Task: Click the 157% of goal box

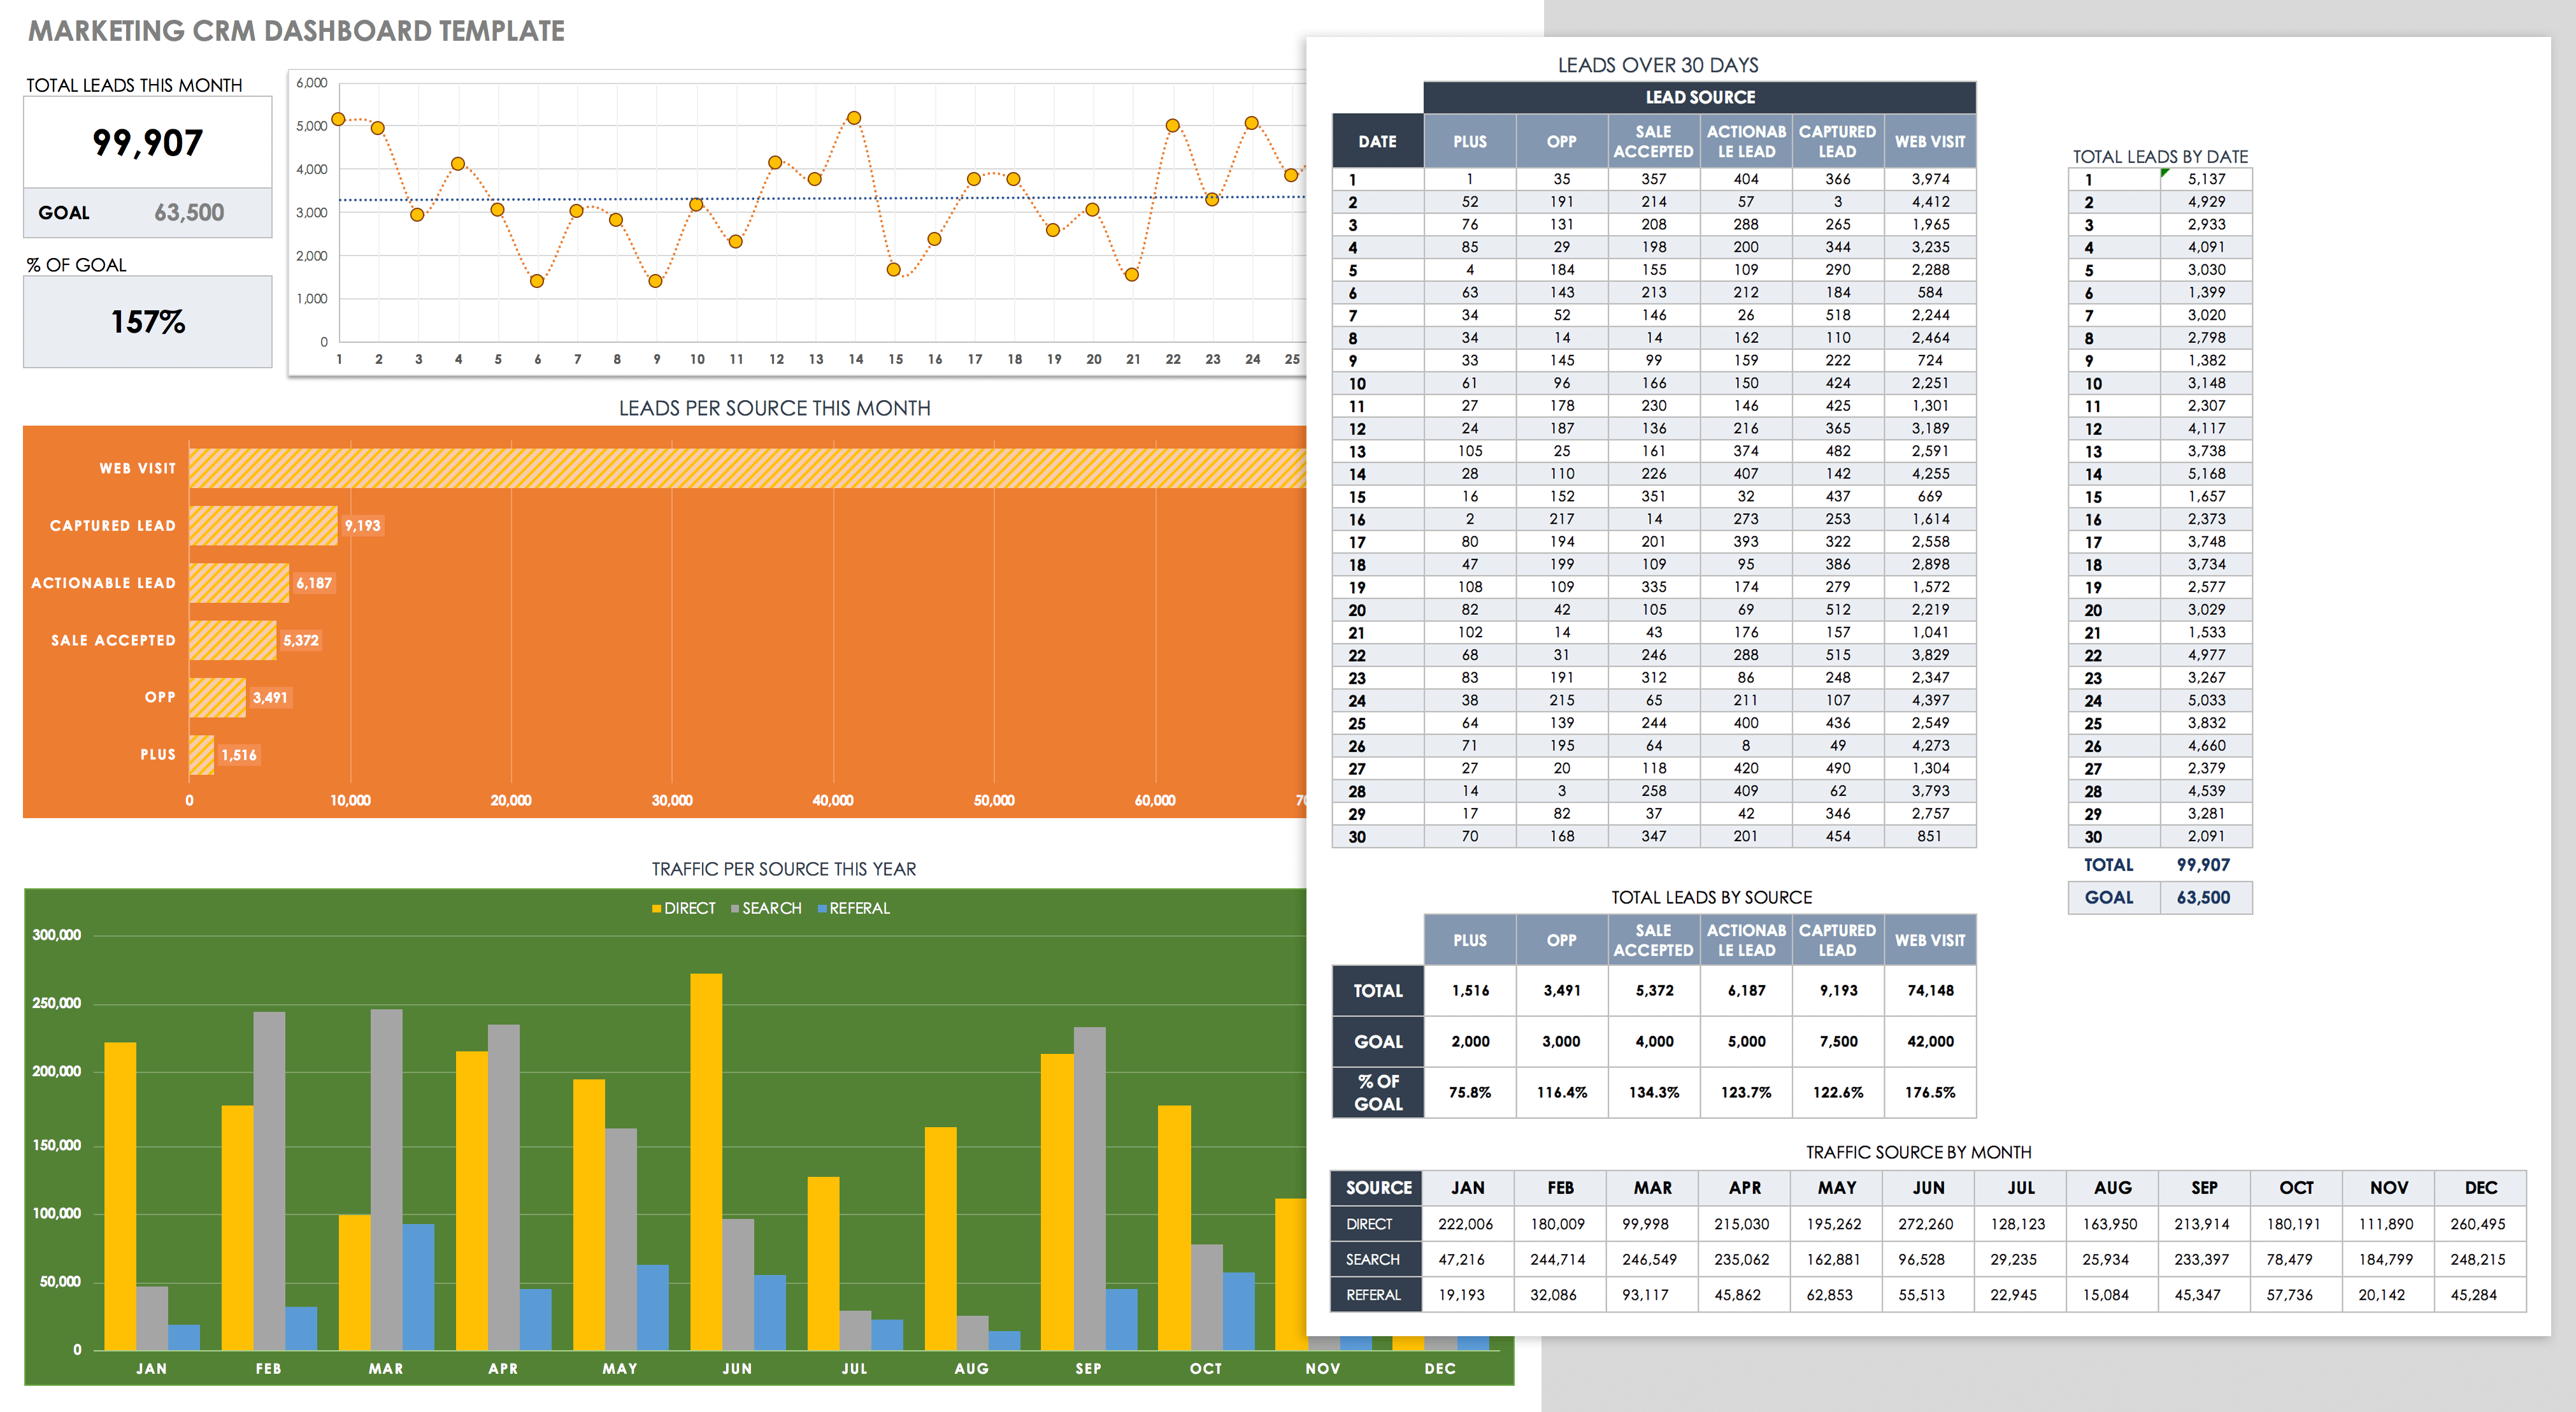Action: [x=148, y=322]
